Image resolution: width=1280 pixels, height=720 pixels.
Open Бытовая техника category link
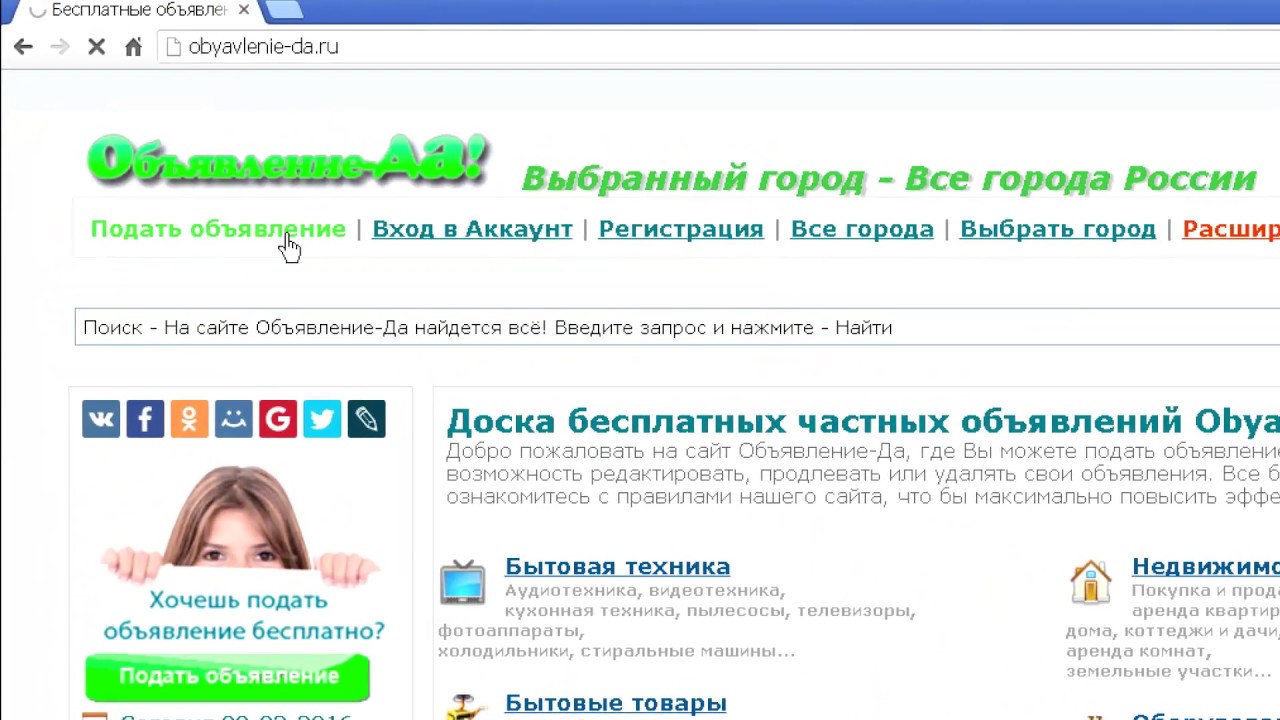[617, 566]
